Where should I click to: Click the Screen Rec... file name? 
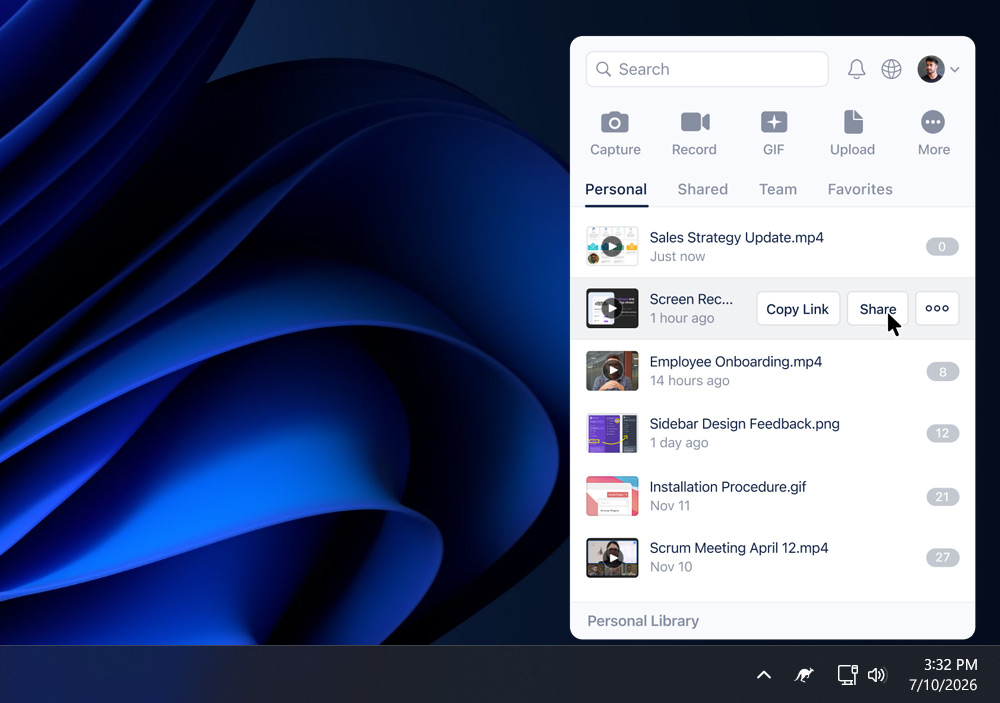691,299
